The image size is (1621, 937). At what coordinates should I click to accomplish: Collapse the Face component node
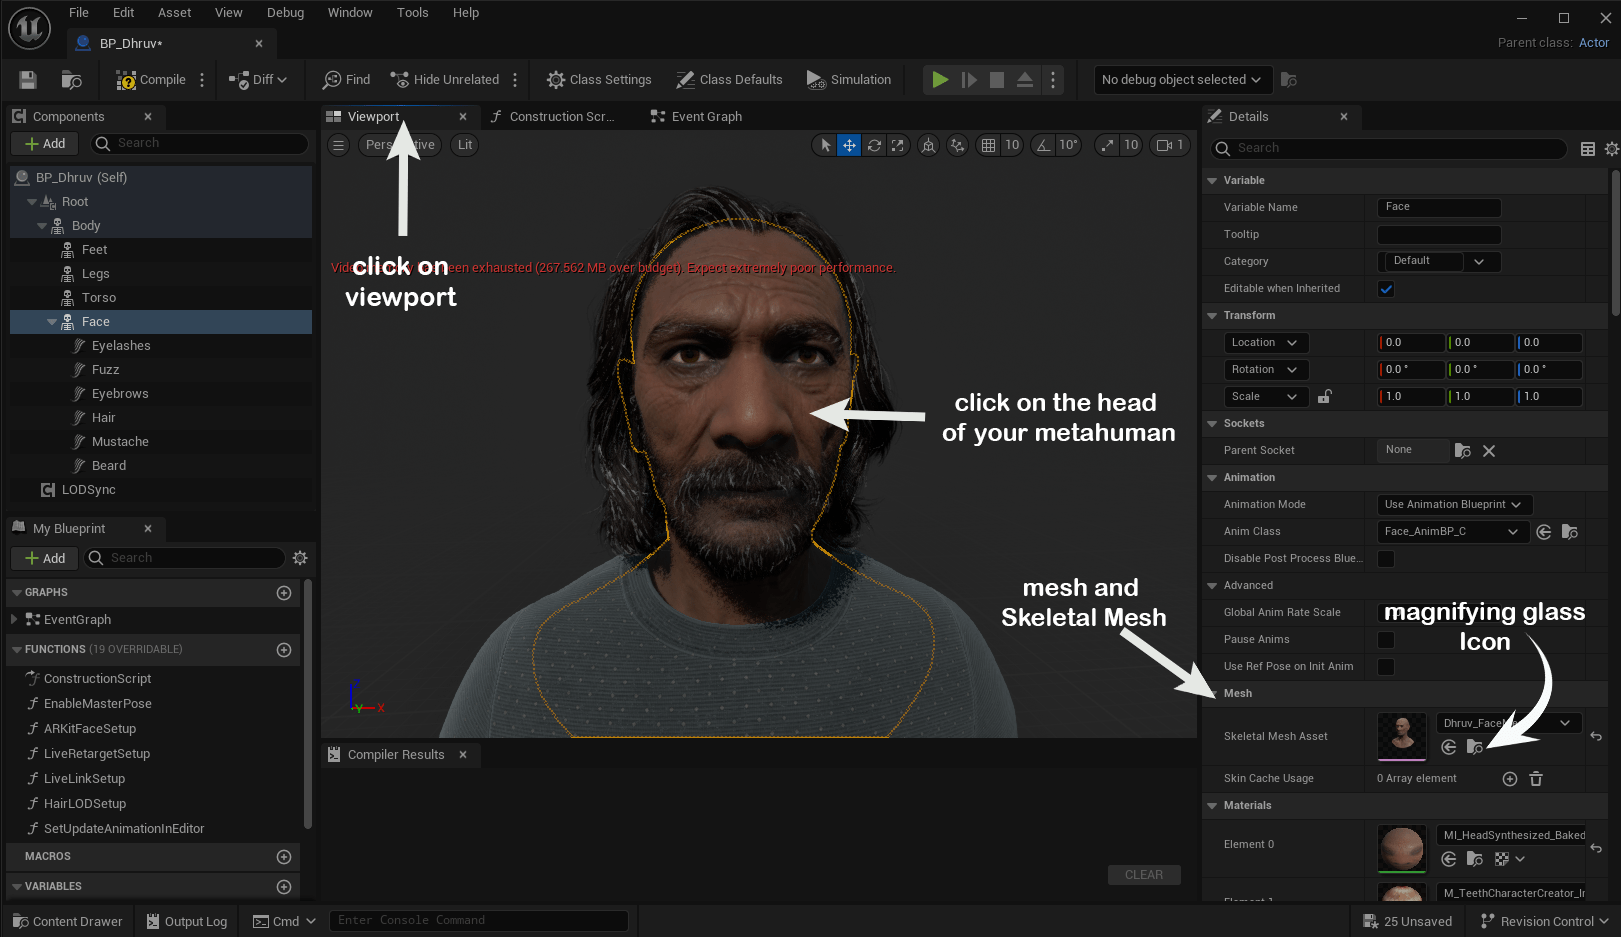[x=52, y=322]
